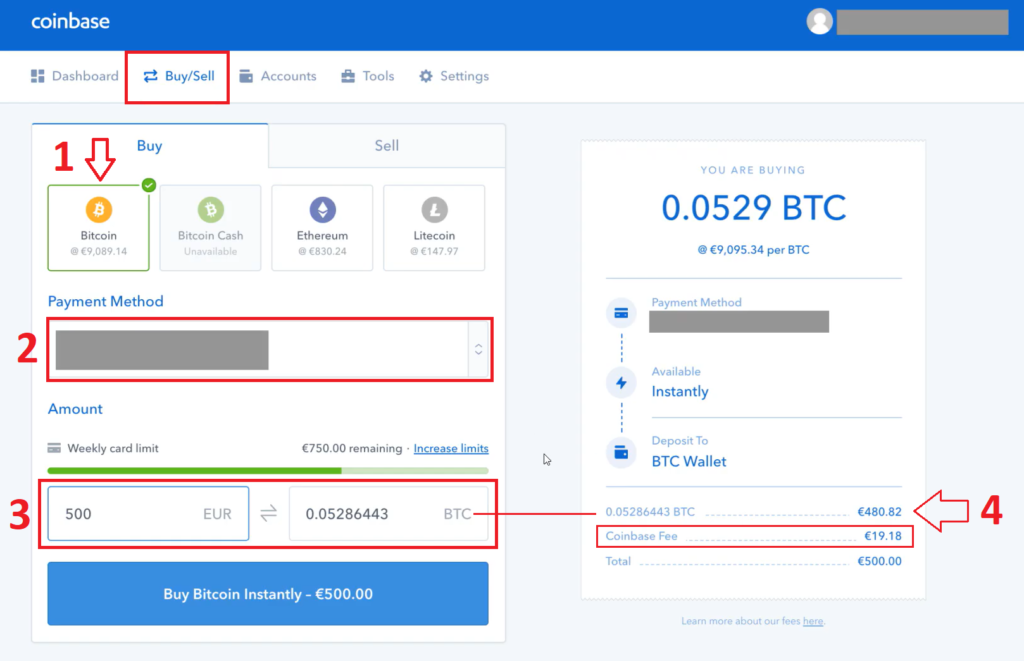This screenshot has height=661, width=1024.
Task: Click the coinbase logo
Action: tap(71, 21)
